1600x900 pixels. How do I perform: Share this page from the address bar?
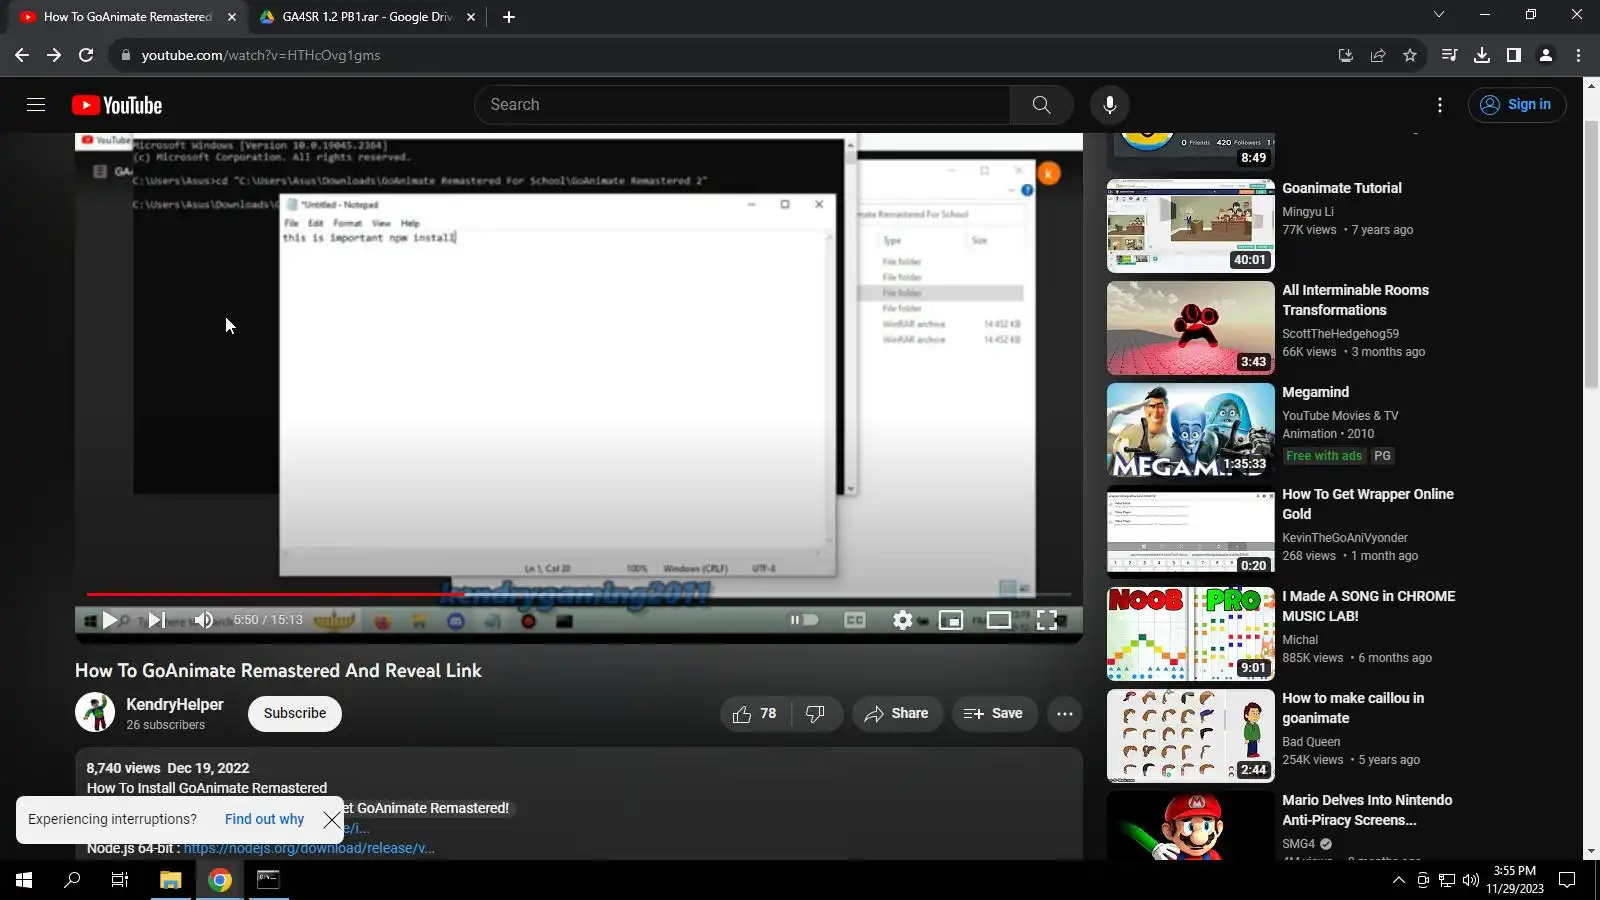point(1378,55)
